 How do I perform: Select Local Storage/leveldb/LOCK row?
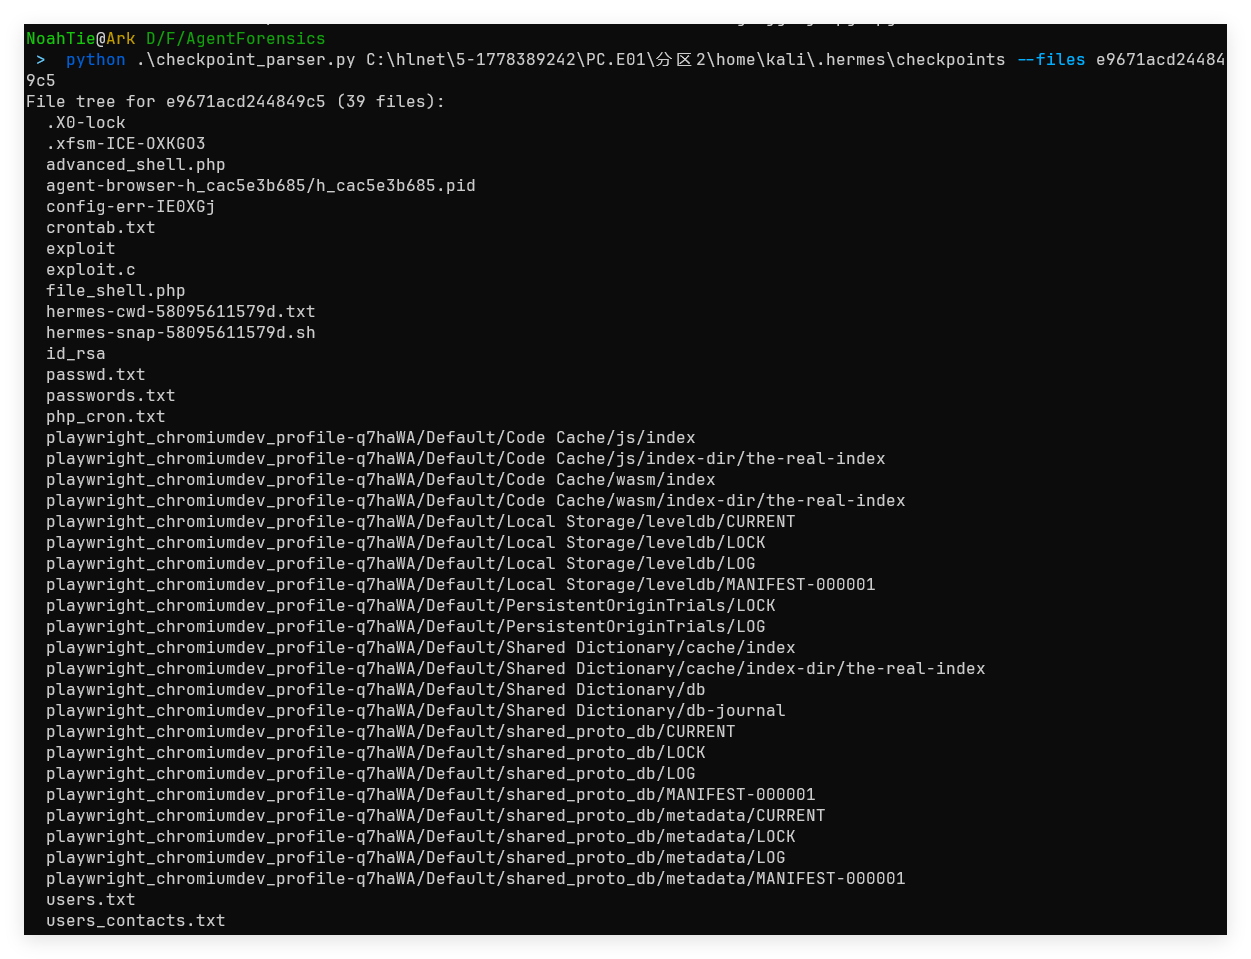tap(406, 543)
